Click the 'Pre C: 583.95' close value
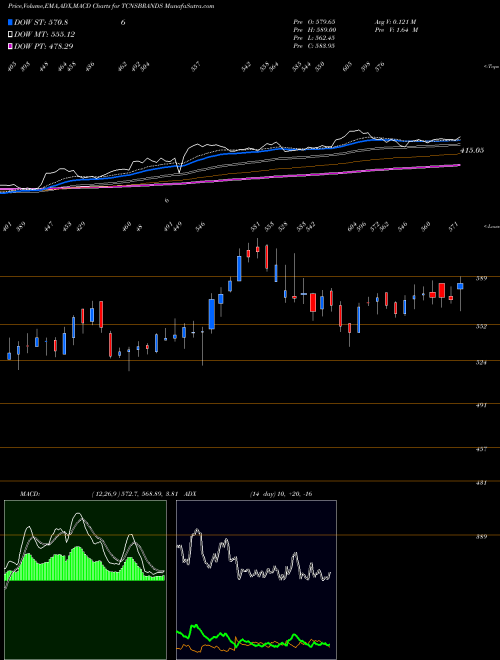The height and width of the screenshot is (660, 500). [x=314, y=46]
